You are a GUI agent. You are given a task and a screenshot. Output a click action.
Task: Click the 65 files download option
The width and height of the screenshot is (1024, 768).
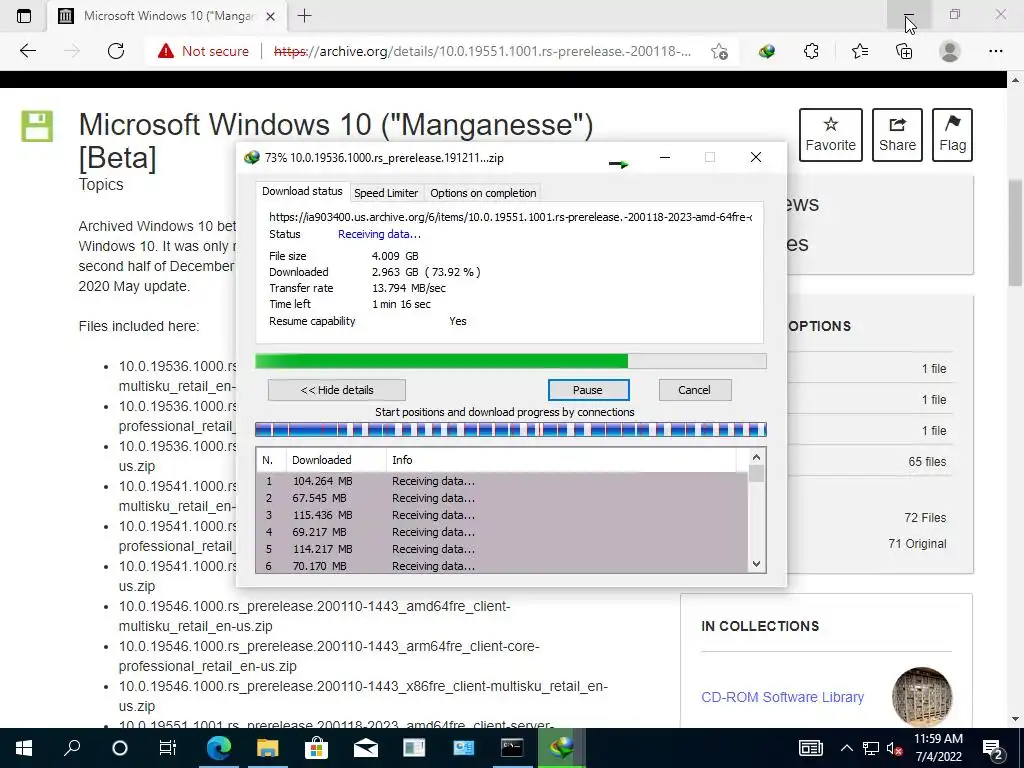point(927,462)
